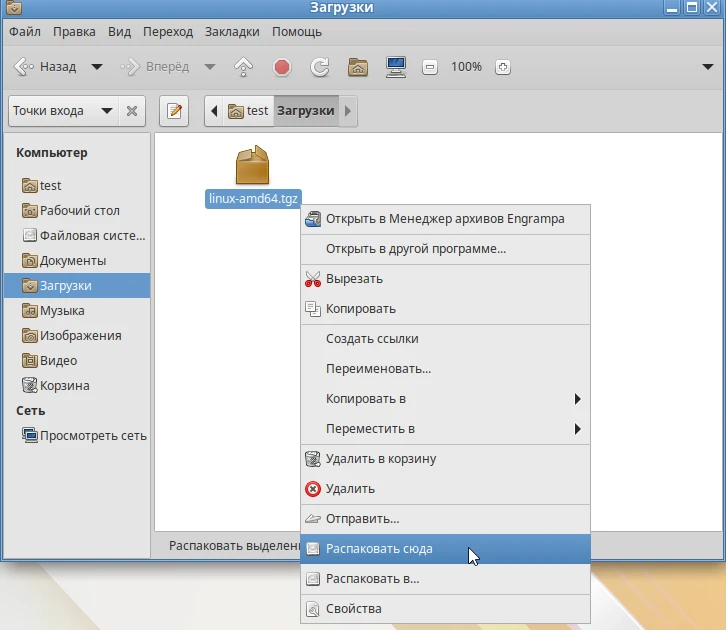This screenshot has width=726, height=630.
Task: Expand the Копировать в submenu
Action: [x=445, y=399]
